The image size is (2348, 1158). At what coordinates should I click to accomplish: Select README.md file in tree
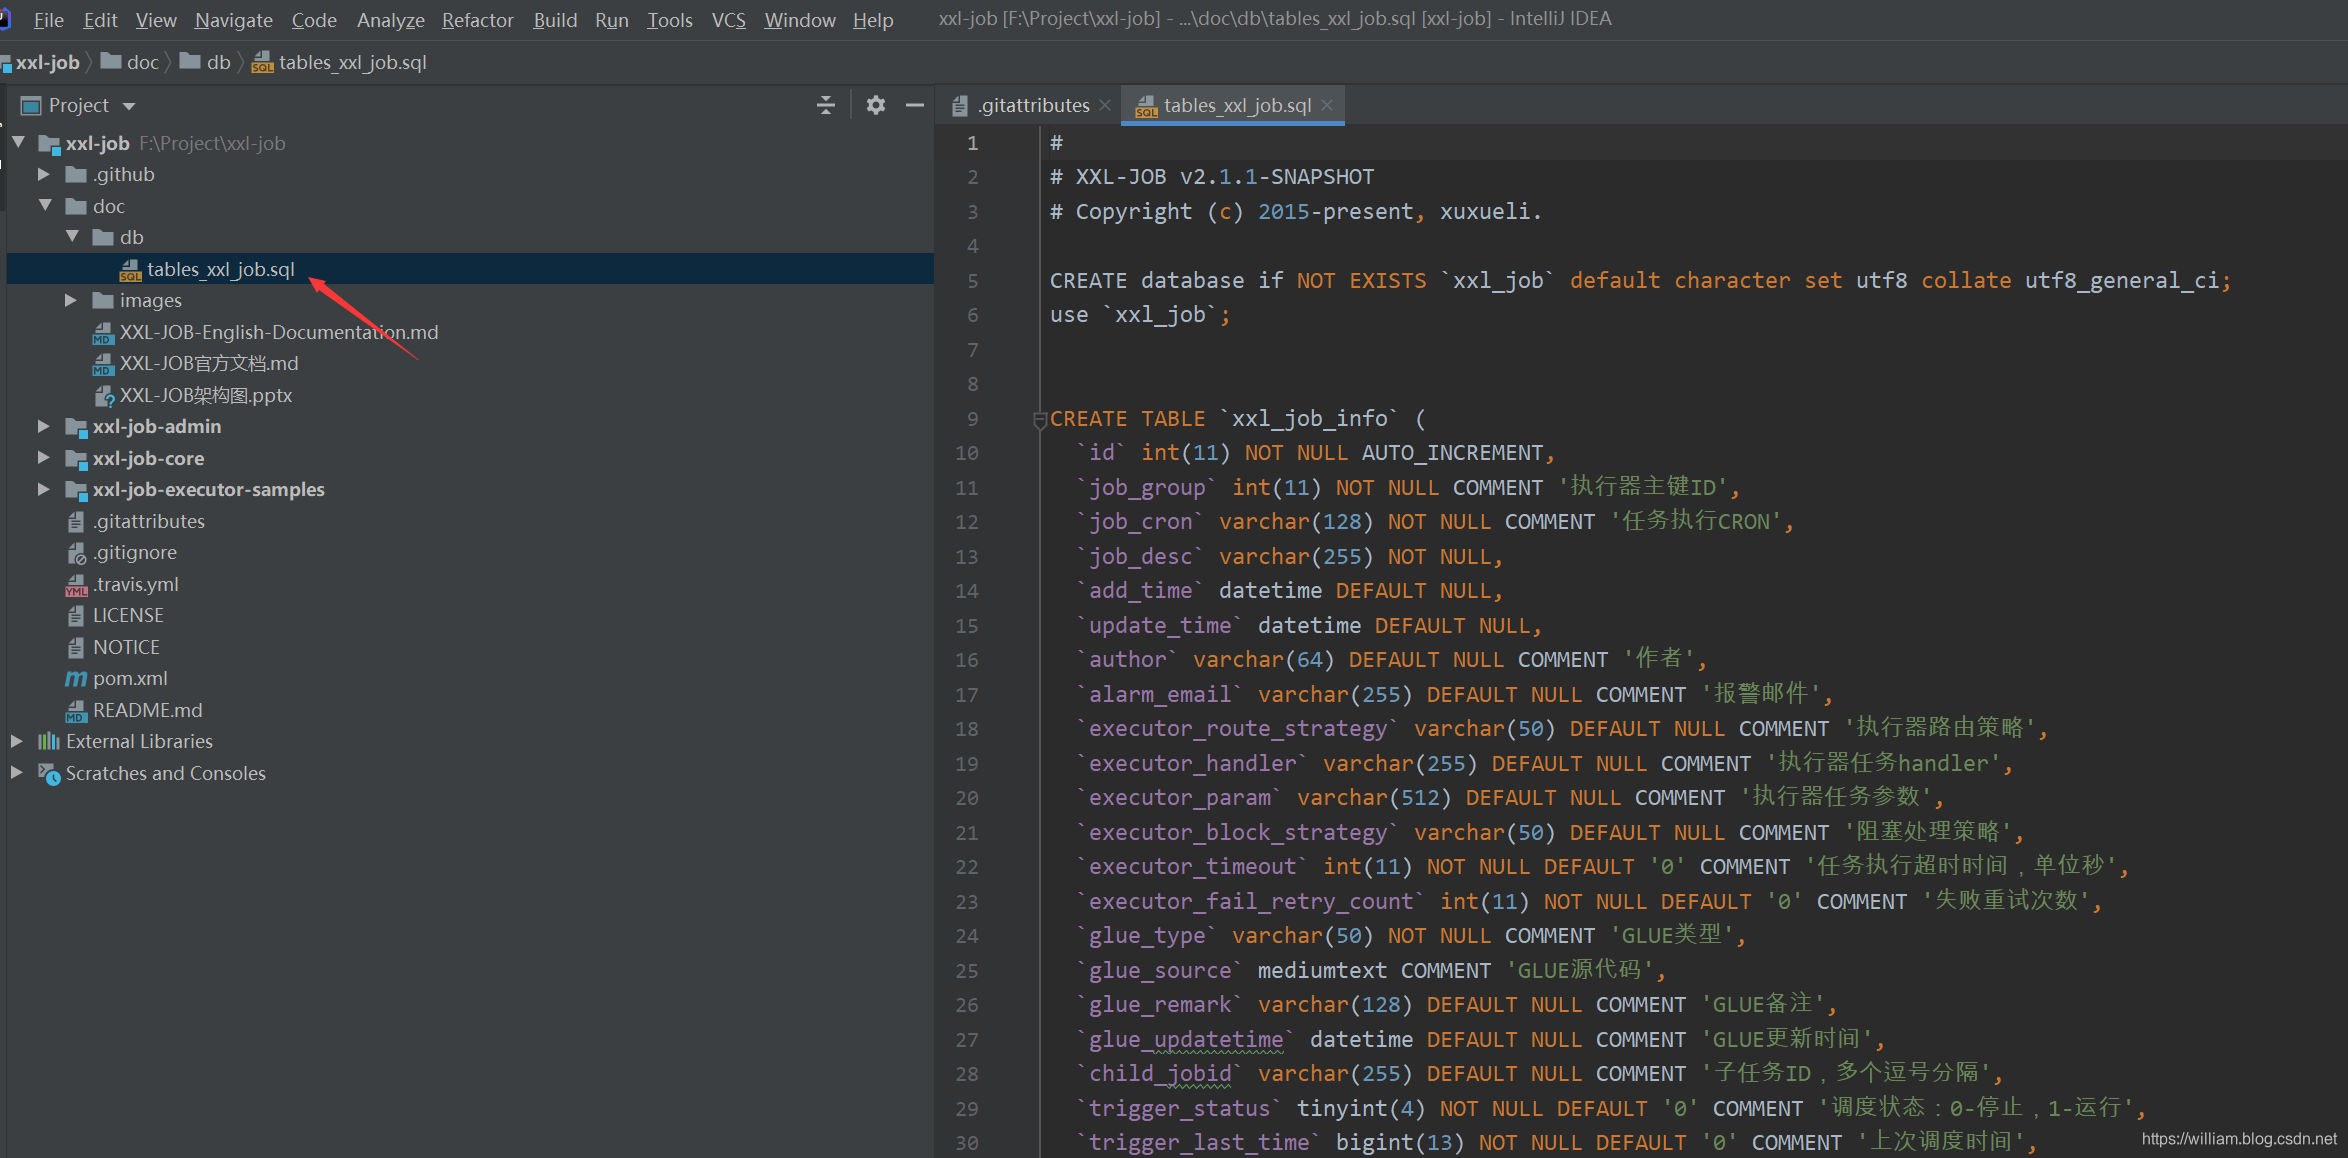pyautogui.click(x=147, y=710)
